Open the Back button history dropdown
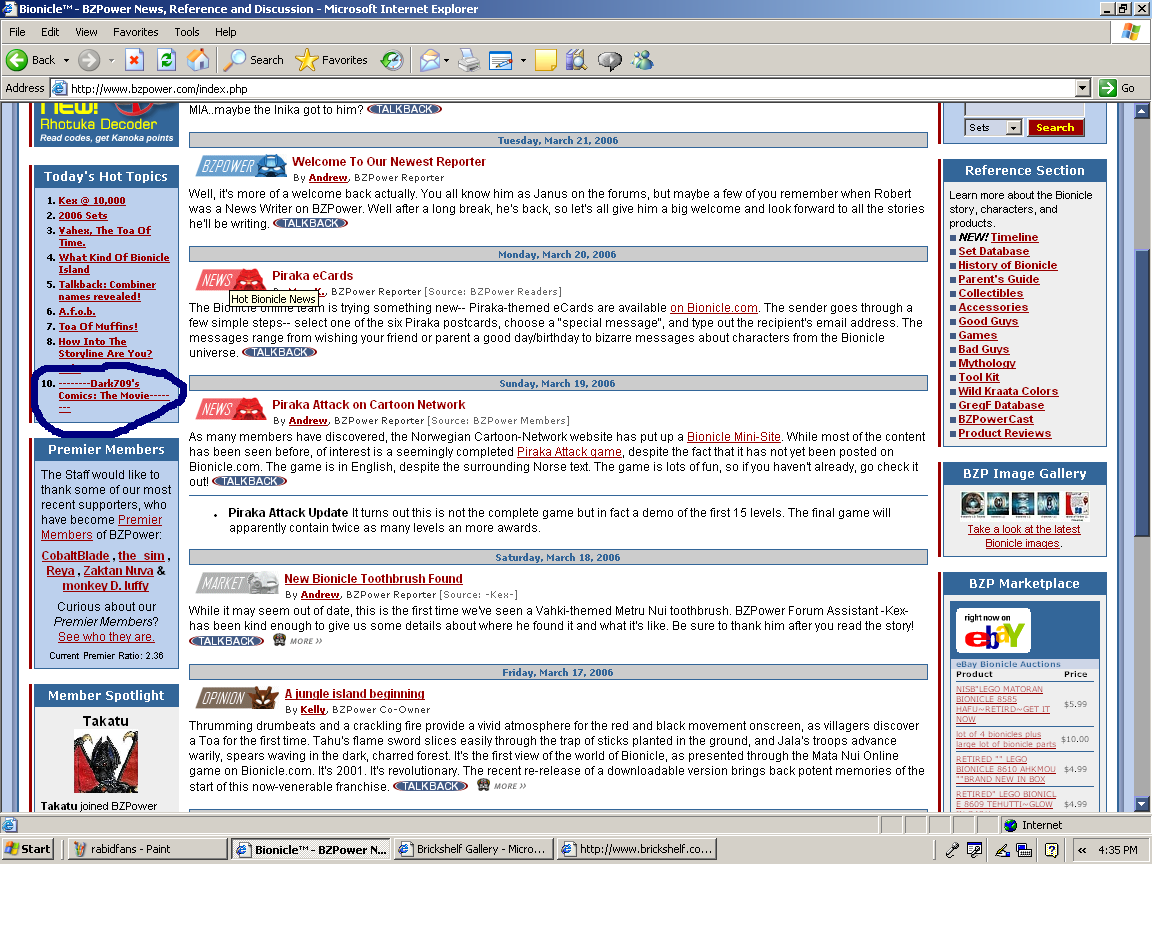 (66, 60)
